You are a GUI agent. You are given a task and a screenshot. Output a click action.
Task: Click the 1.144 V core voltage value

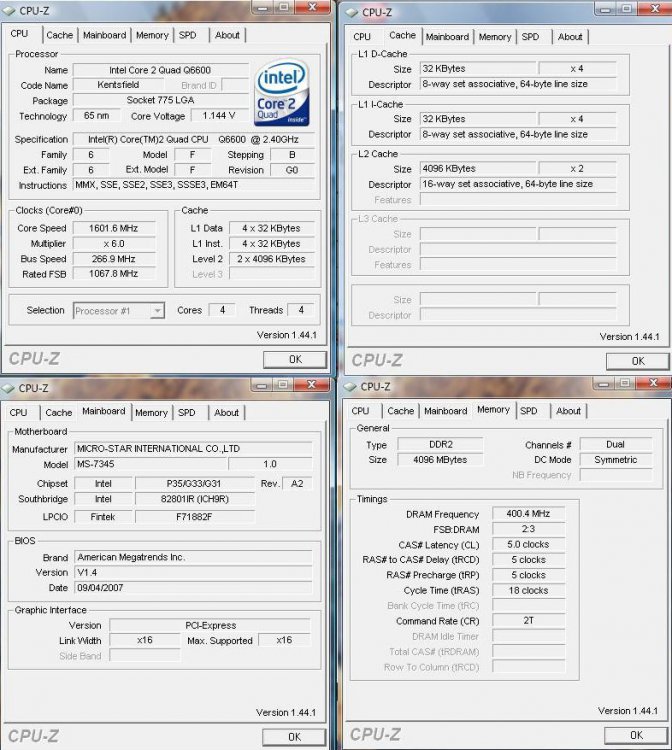coord(219,116)
